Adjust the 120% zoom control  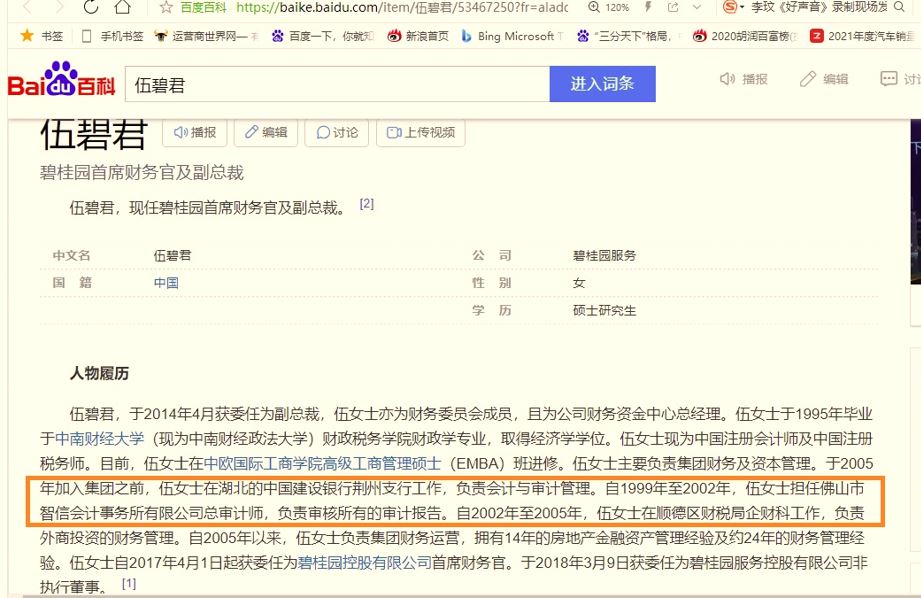613,9
